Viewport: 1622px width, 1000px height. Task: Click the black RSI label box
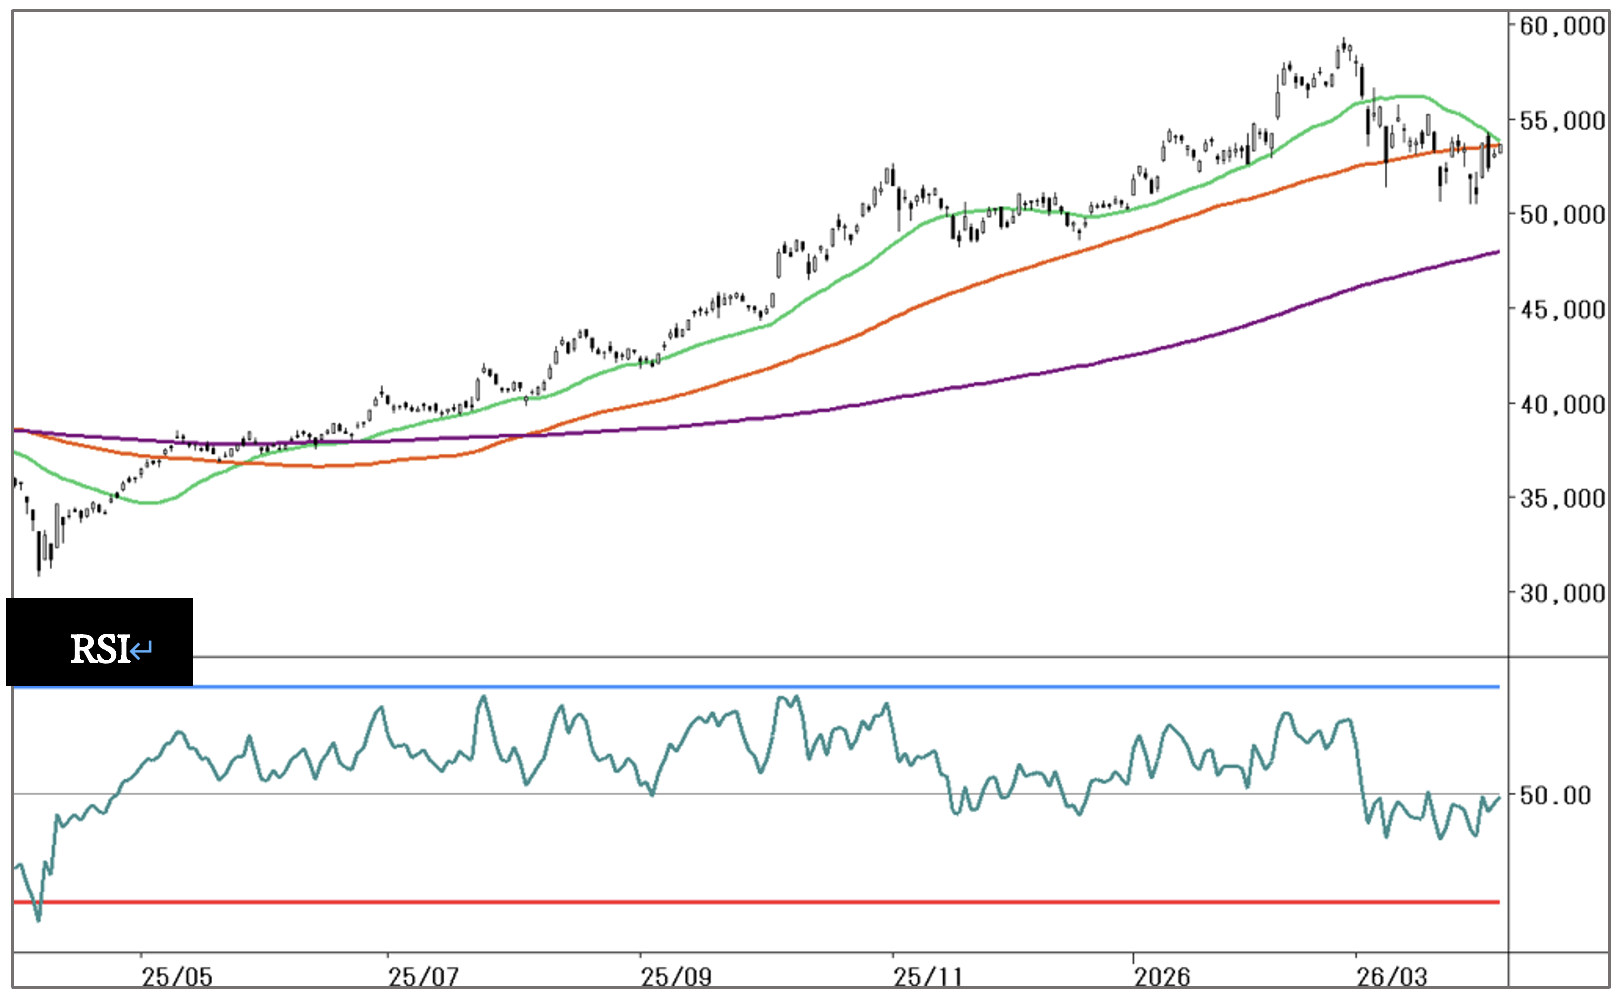(x=99, y=641)
